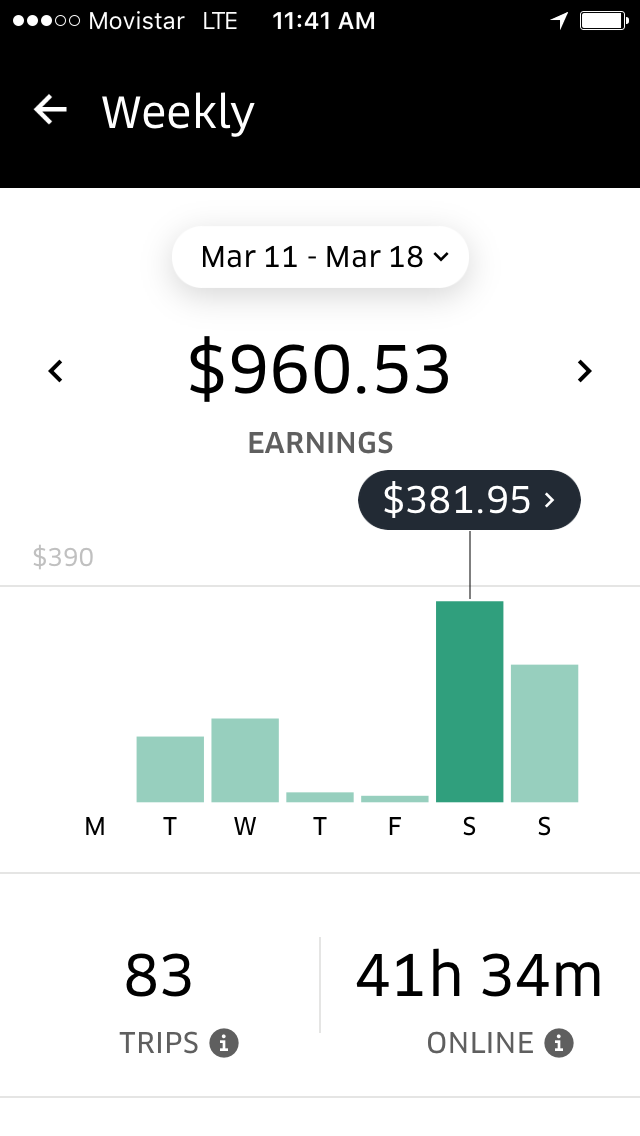The width and height of the screenshot is (640, 1136).
Task: Tap the Trips info icon
Action: point(224,1044)
